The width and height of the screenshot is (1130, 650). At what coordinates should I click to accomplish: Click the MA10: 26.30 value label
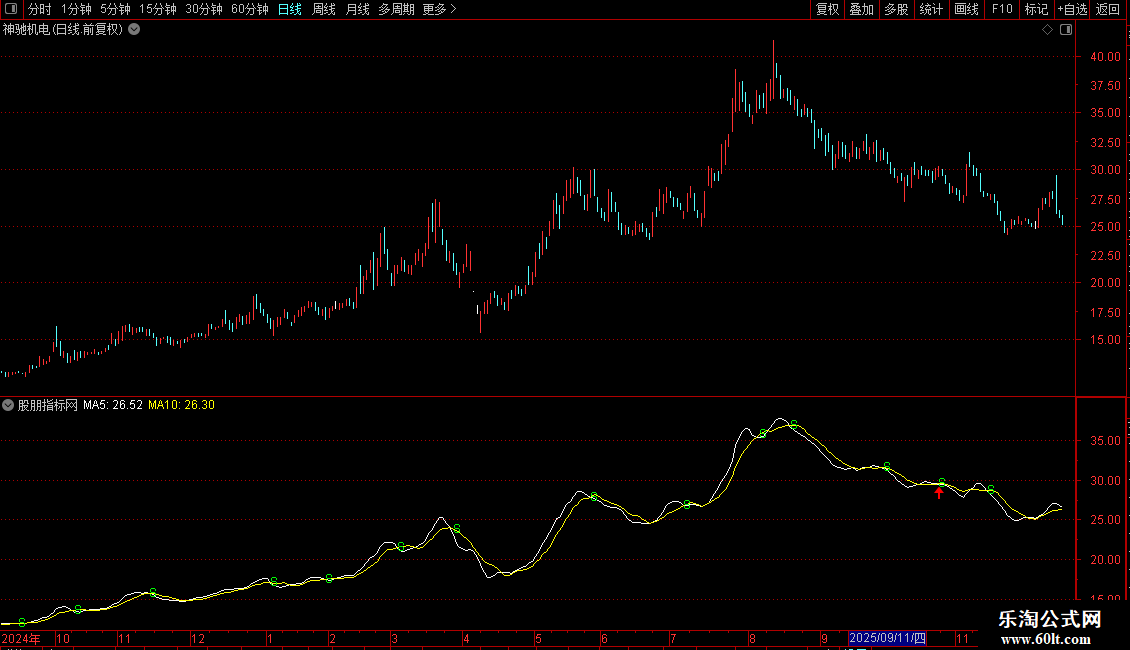(181, 405)
